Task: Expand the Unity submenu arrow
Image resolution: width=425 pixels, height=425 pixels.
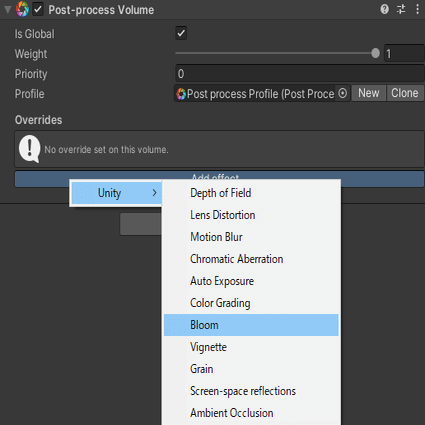Action: (x=154, y=193)
